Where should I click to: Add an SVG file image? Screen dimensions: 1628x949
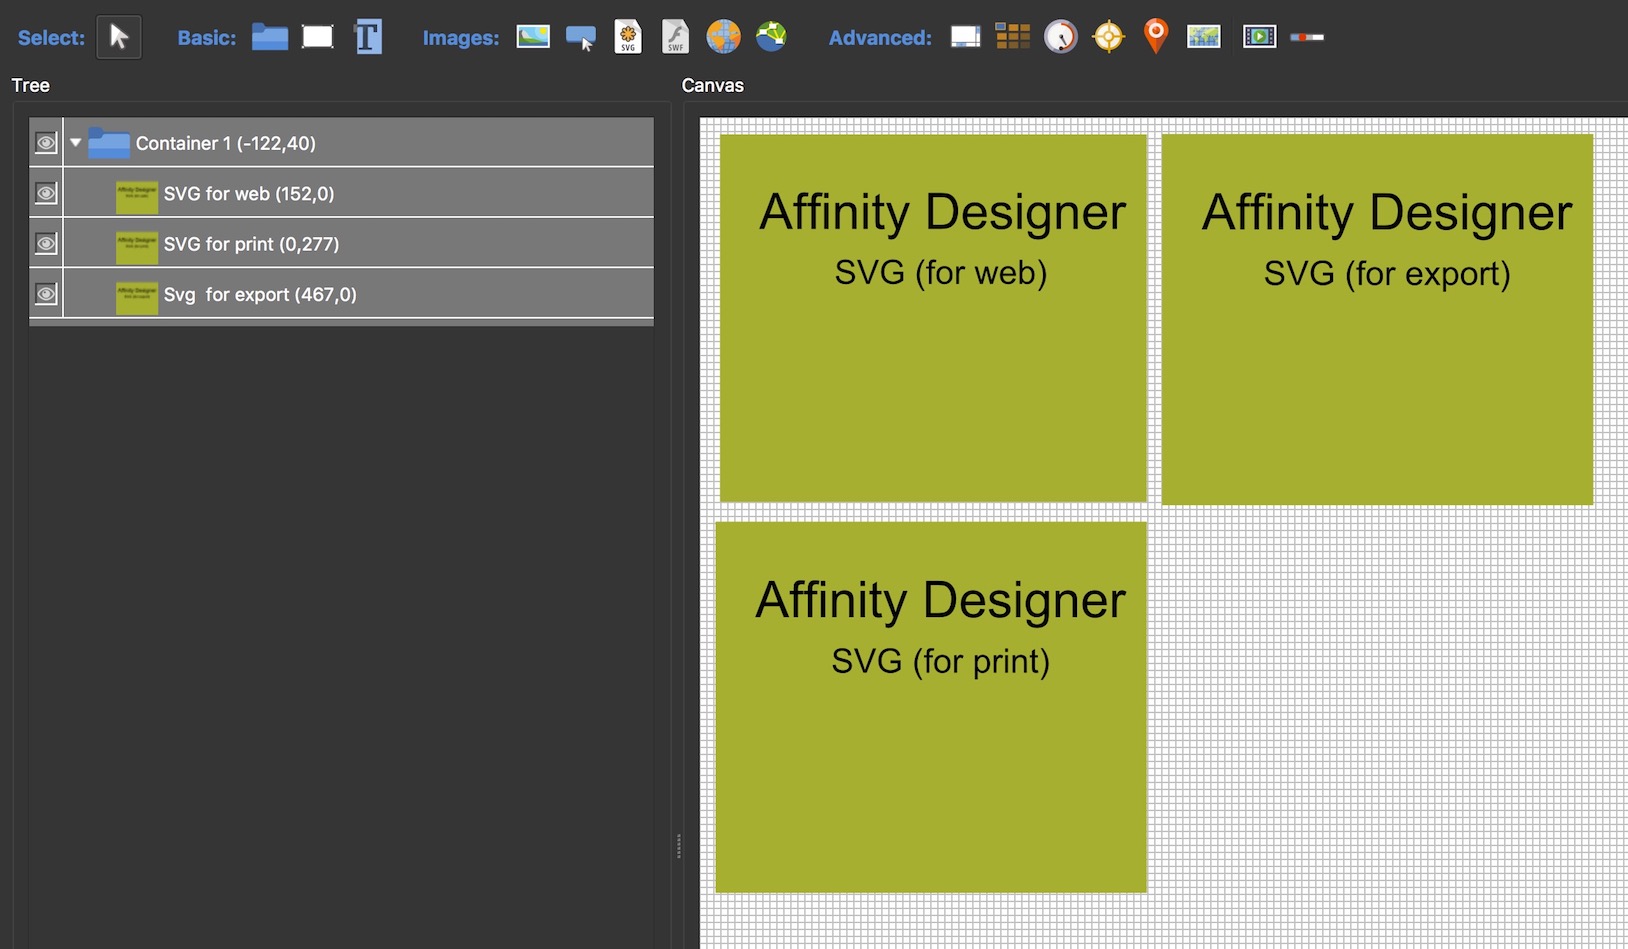click(628, 37)
